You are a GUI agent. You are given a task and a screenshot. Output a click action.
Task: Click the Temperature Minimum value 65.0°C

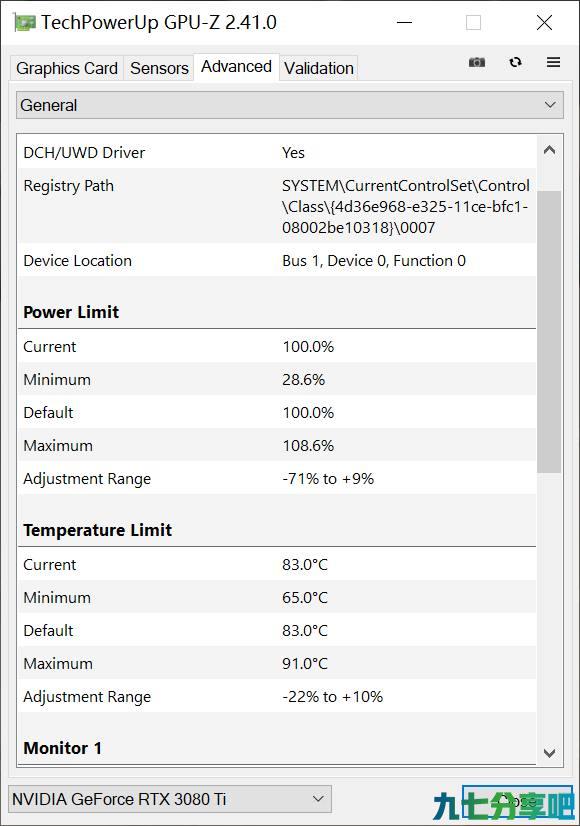tap(305, 598)
